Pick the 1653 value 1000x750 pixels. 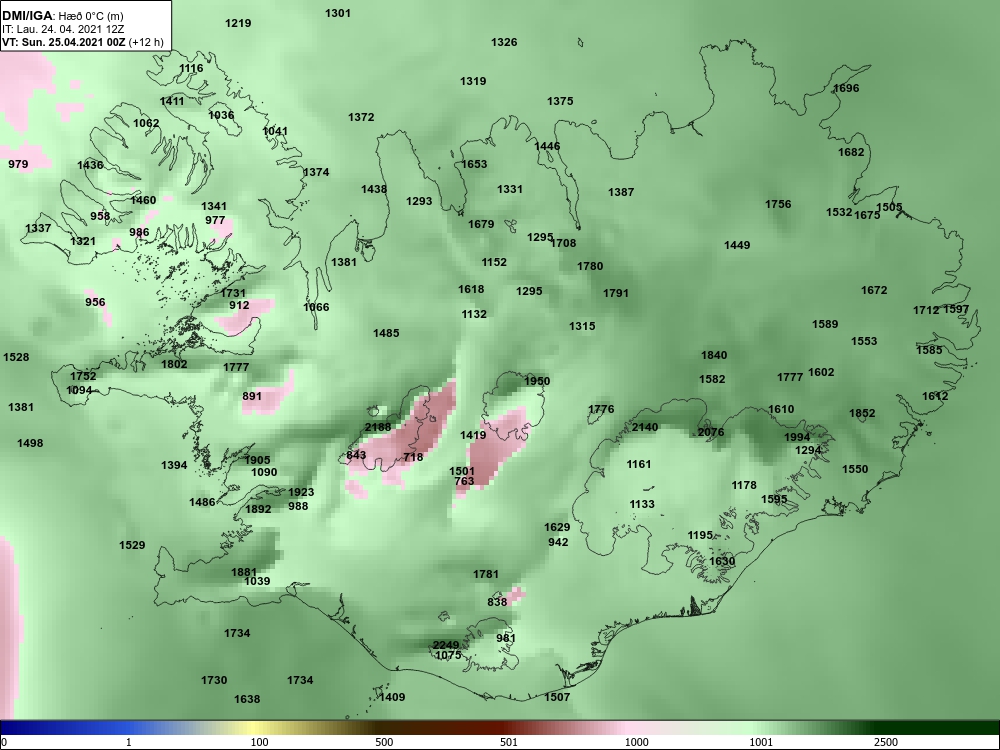[474, 164]
